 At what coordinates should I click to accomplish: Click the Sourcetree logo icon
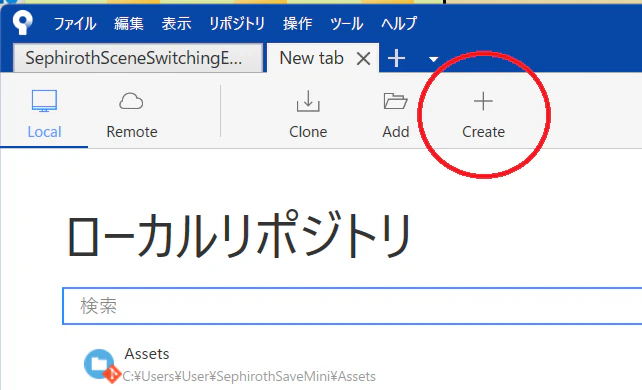tap(23, 22)
